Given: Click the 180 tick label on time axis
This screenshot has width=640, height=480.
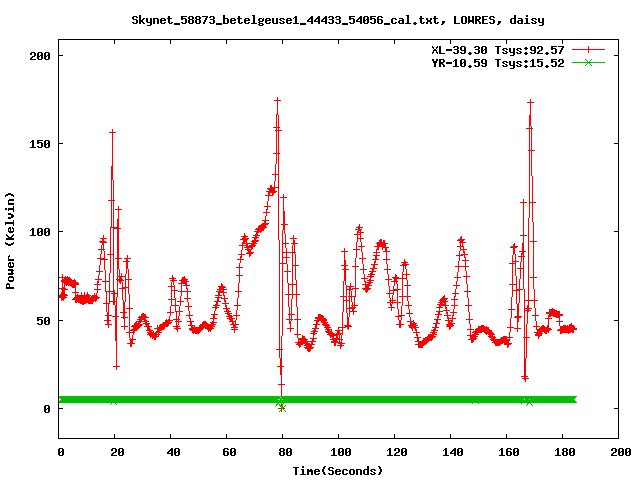Looking at the screenshot, I should click(x=564, y=452).
